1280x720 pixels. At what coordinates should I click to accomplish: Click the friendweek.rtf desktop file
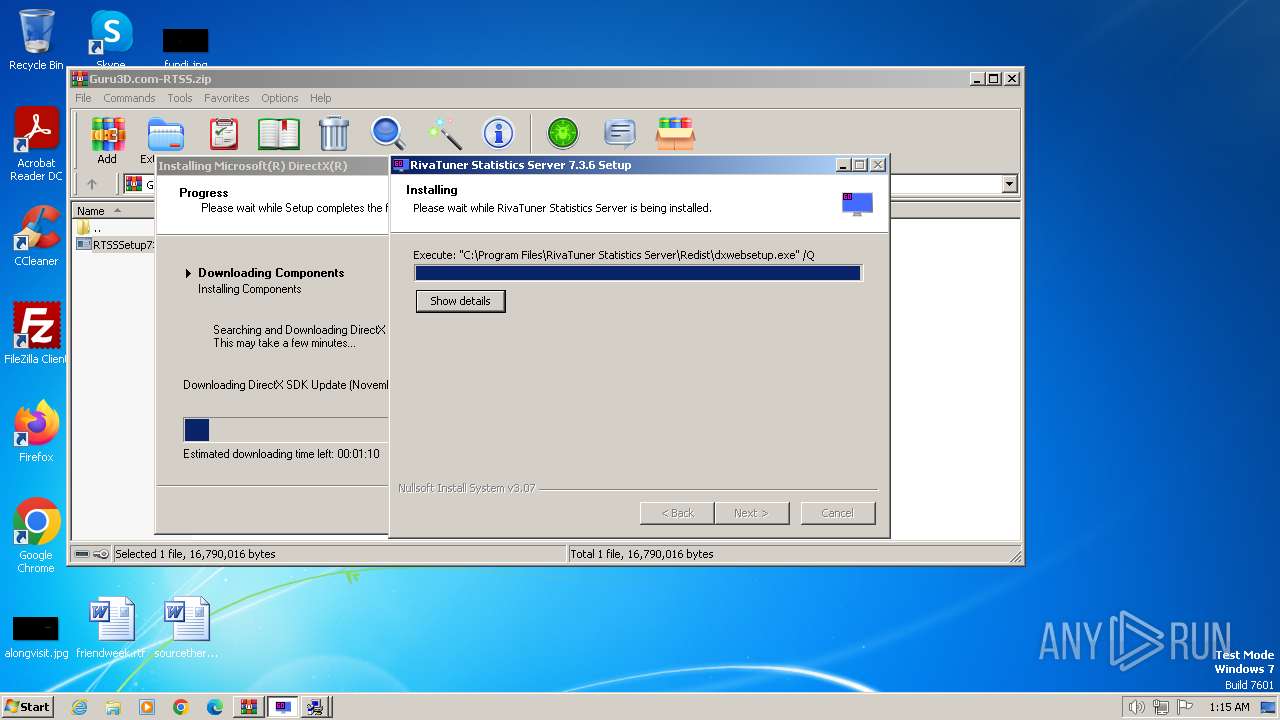click(x=110, y=627)
